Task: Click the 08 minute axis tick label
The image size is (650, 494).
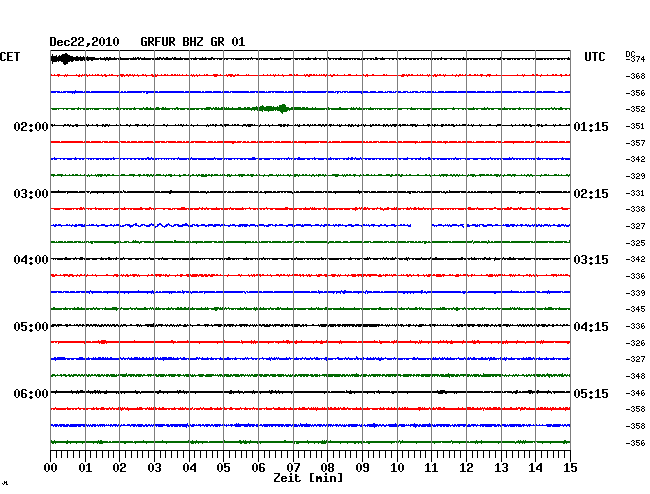Action: tap(327, 468)
